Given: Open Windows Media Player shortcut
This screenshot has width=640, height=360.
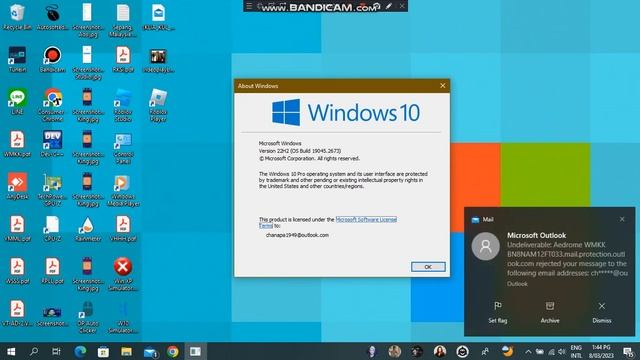Looking at the screenshot, I should pyautogui.click(x=123, y=189).
